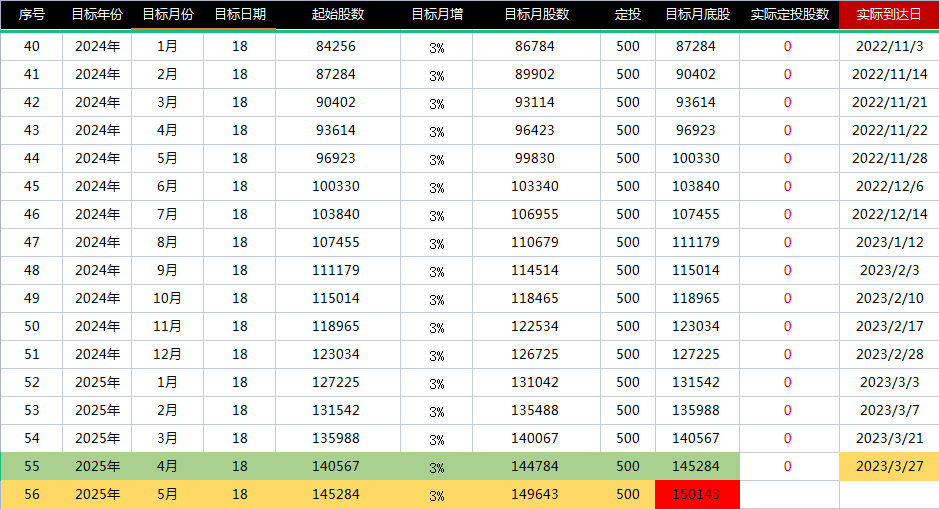Click month-end cell 90402
939x509 pixels.
coord(697,74)
